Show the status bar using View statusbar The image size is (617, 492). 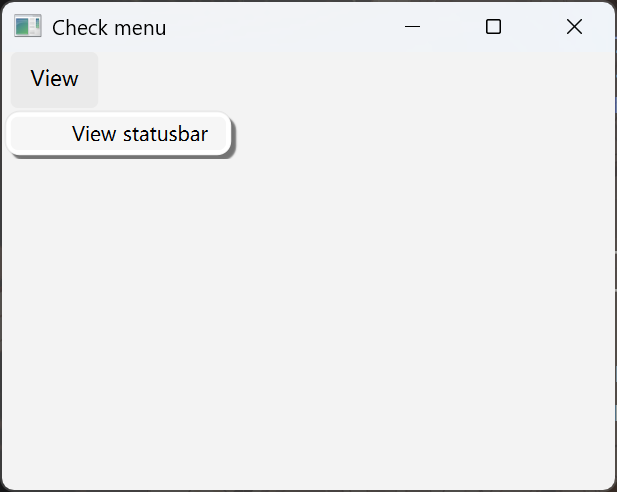[139, 134]
